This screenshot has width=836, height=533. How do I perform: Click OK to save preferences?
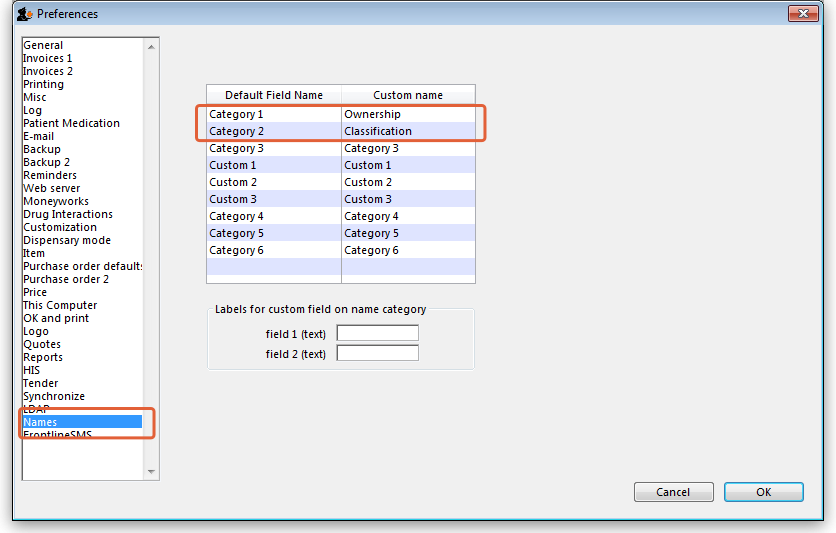click(763, 492)
